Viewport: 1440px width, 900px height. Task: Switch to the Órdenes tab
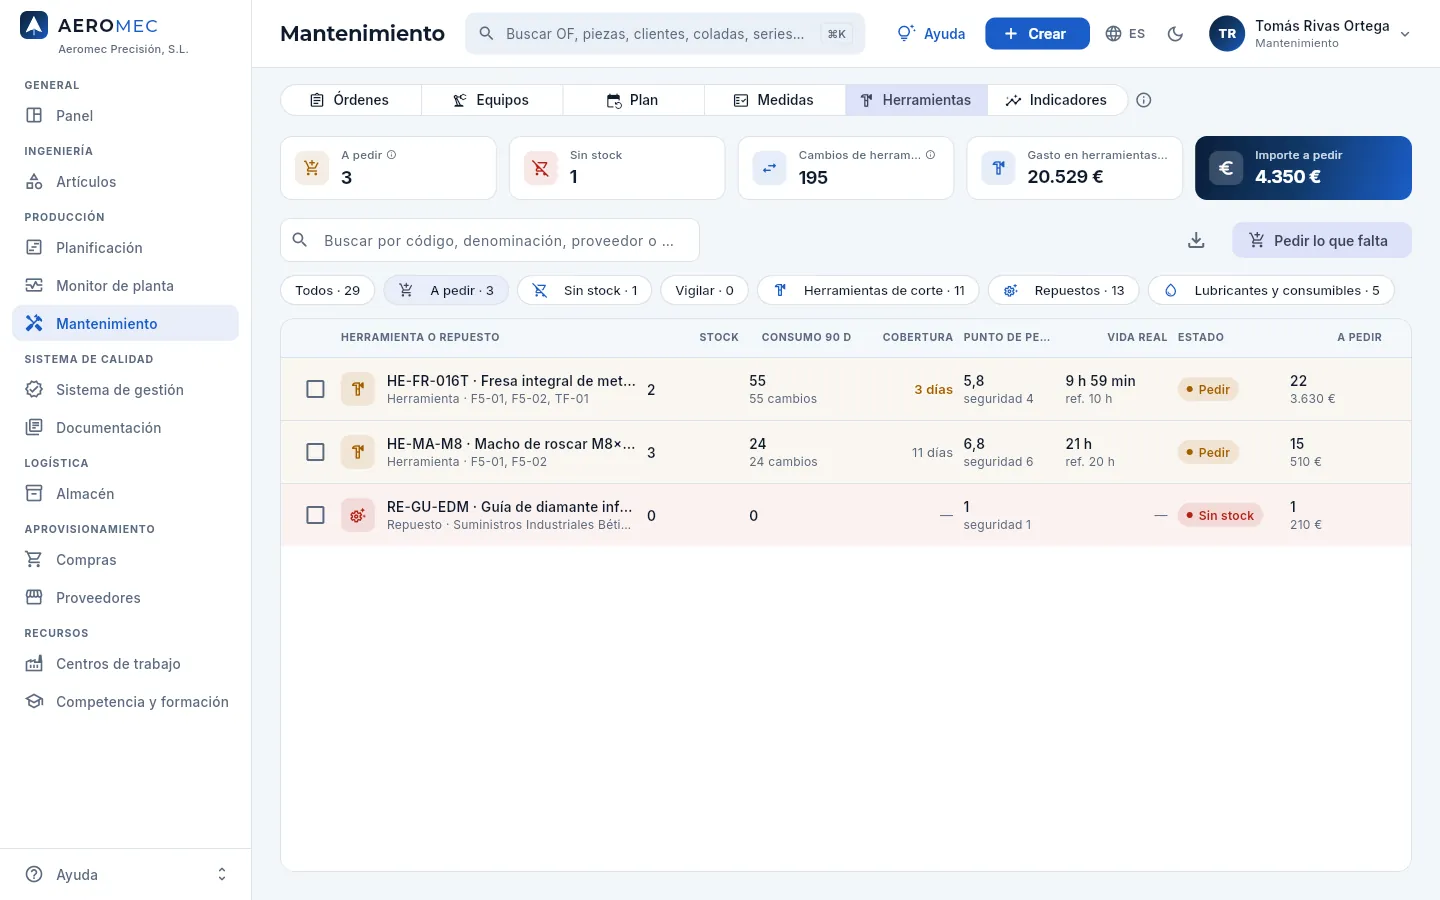[x=351, y=100]
